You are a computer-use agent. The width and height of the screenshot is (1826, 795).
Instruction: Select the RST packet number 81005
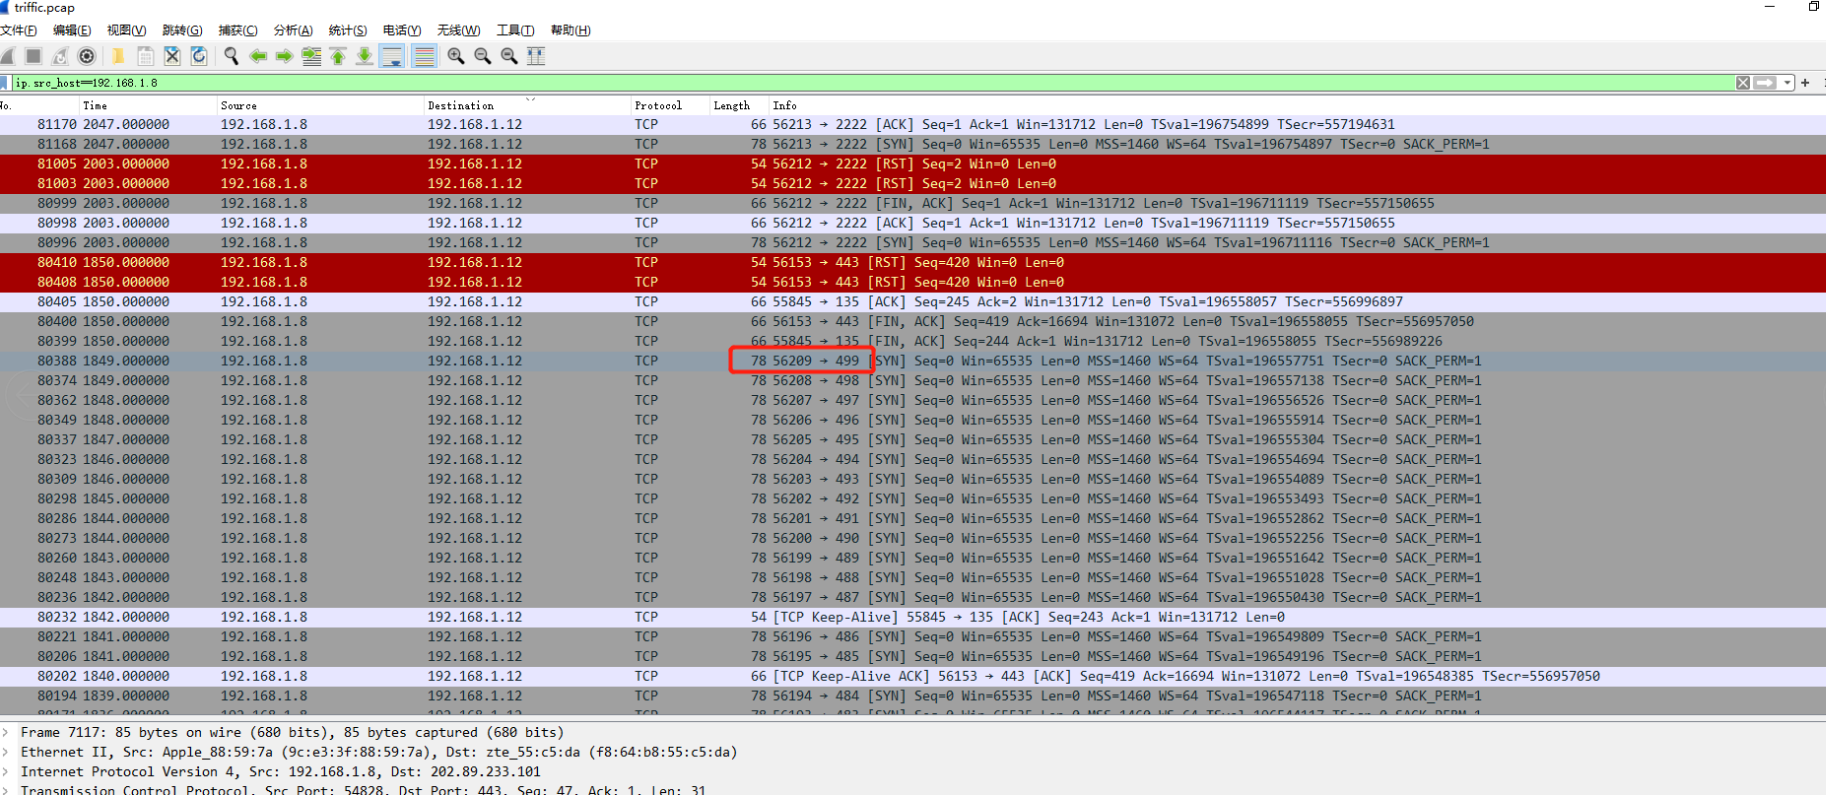coord(913,164)
